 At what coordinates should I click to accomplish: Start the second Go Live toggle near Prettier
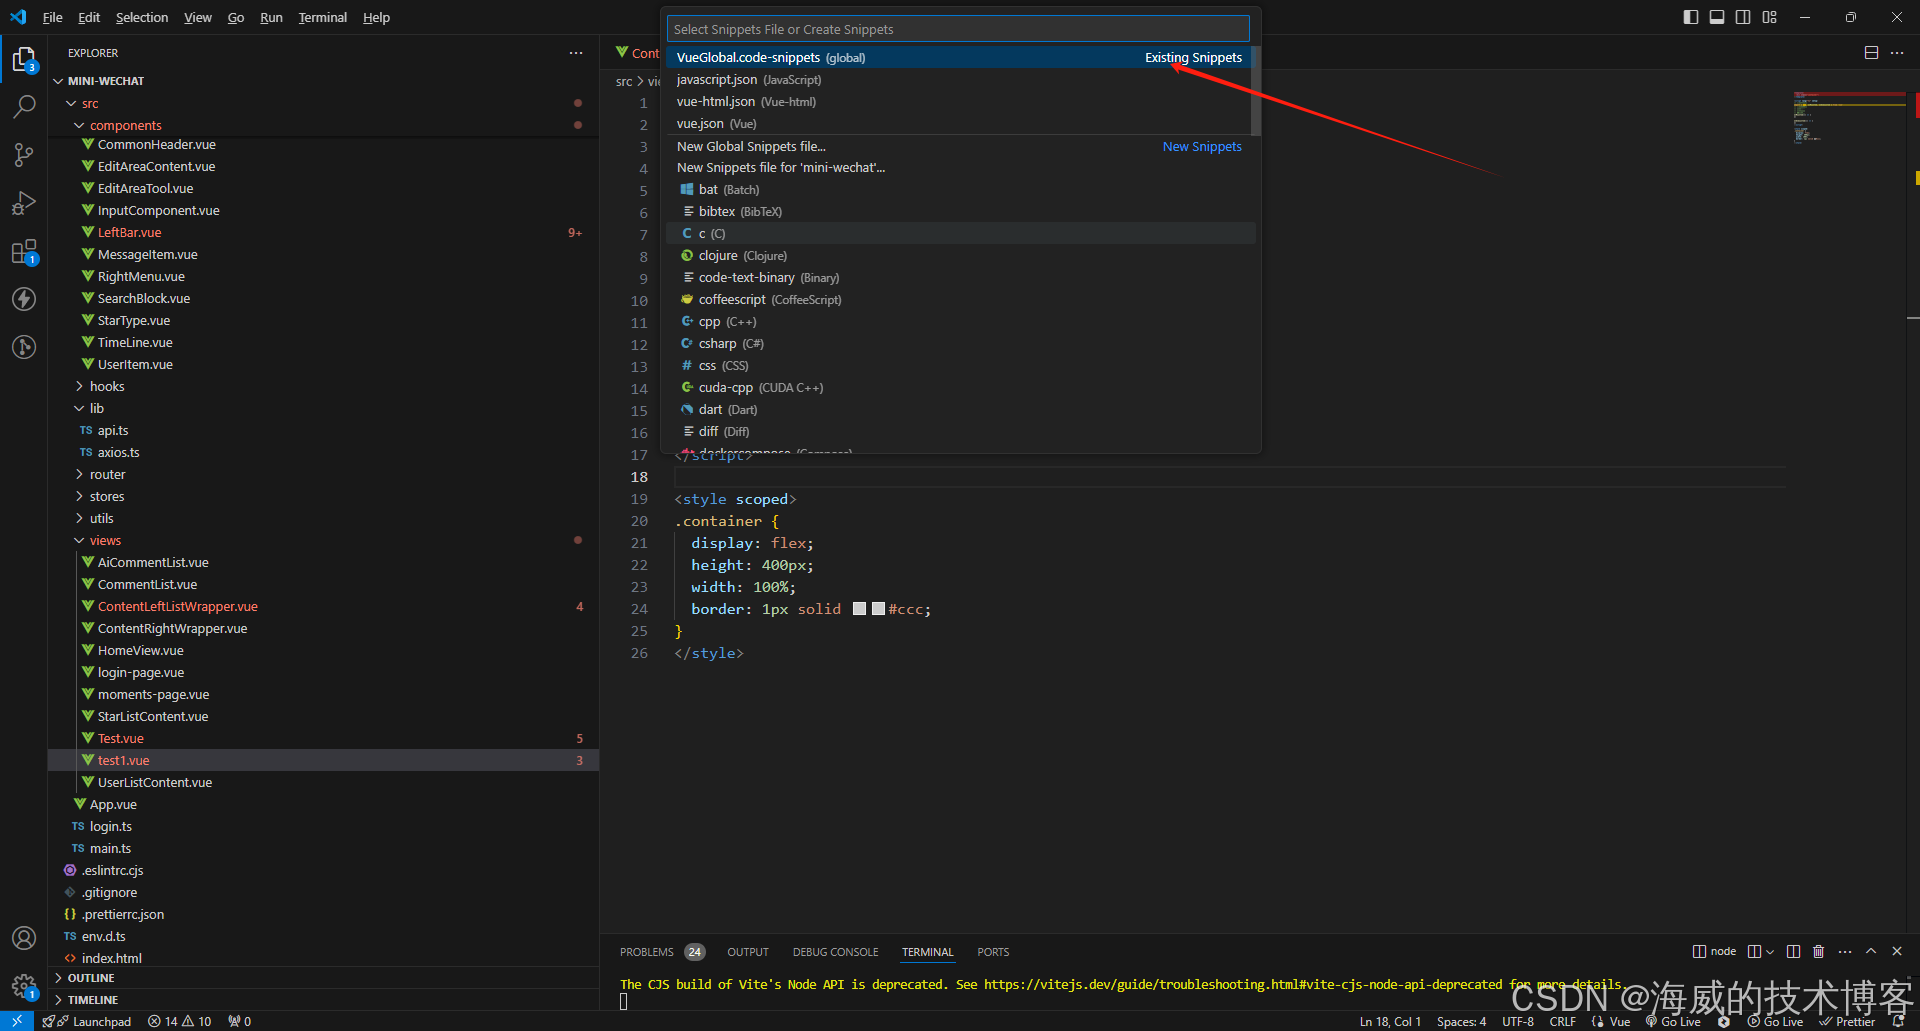1776,1021
